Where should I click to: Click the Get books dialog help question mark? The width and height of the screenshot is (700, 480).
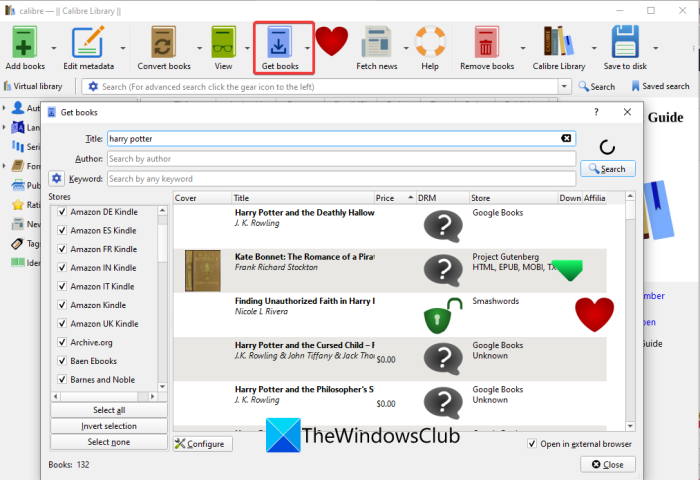pyautogui.click(x=596, y=112)
